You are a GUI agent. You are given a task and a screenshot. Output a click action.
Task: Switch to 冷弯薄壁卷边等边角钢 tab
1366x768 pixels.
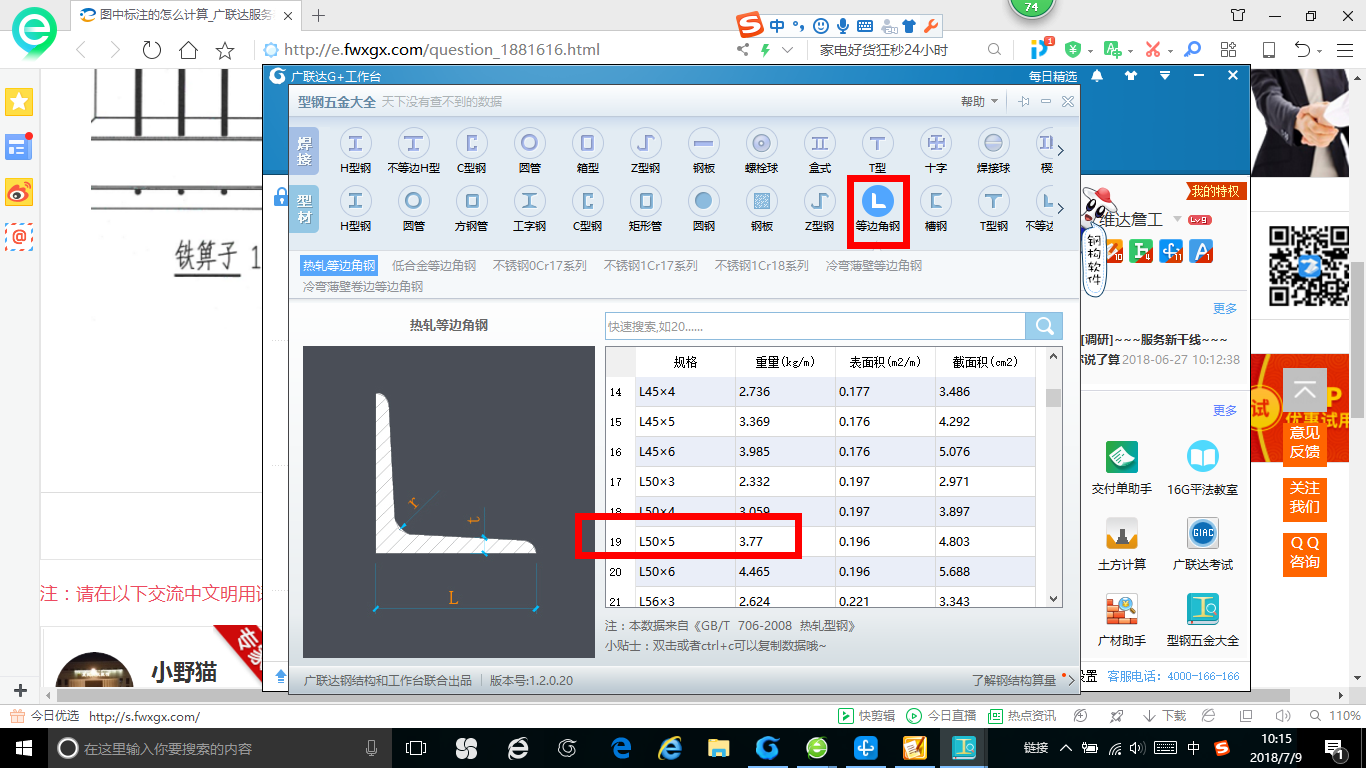[x=363, y=286]
